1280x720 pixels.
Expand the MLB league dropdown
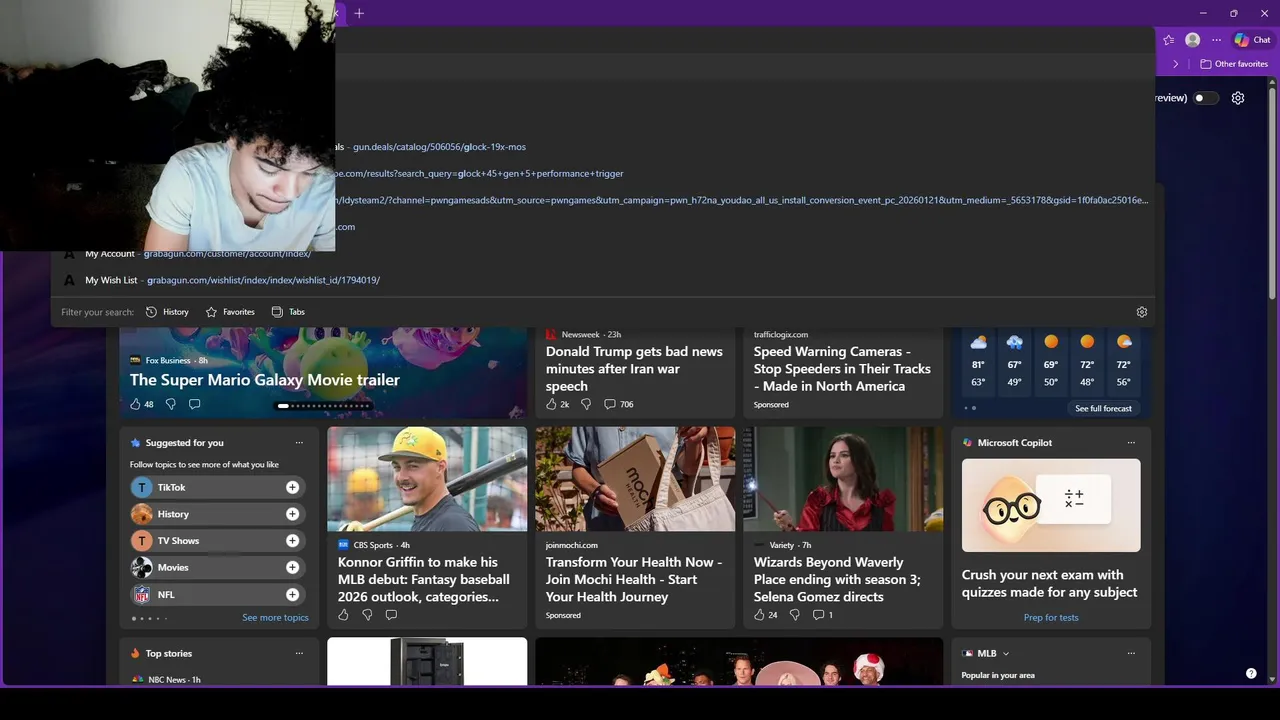pos(1006,654)
